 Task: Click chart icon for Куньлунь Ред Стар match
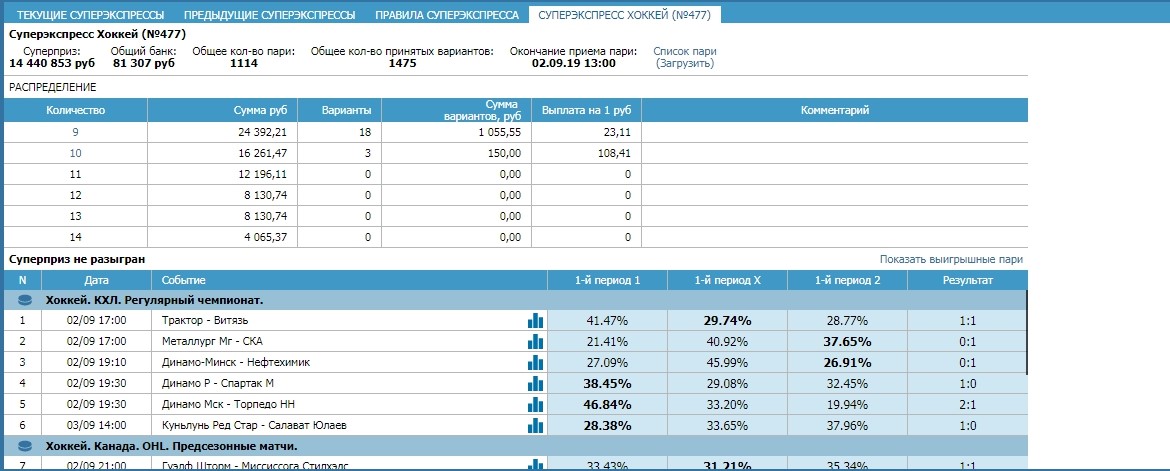(x=536, y=425)
